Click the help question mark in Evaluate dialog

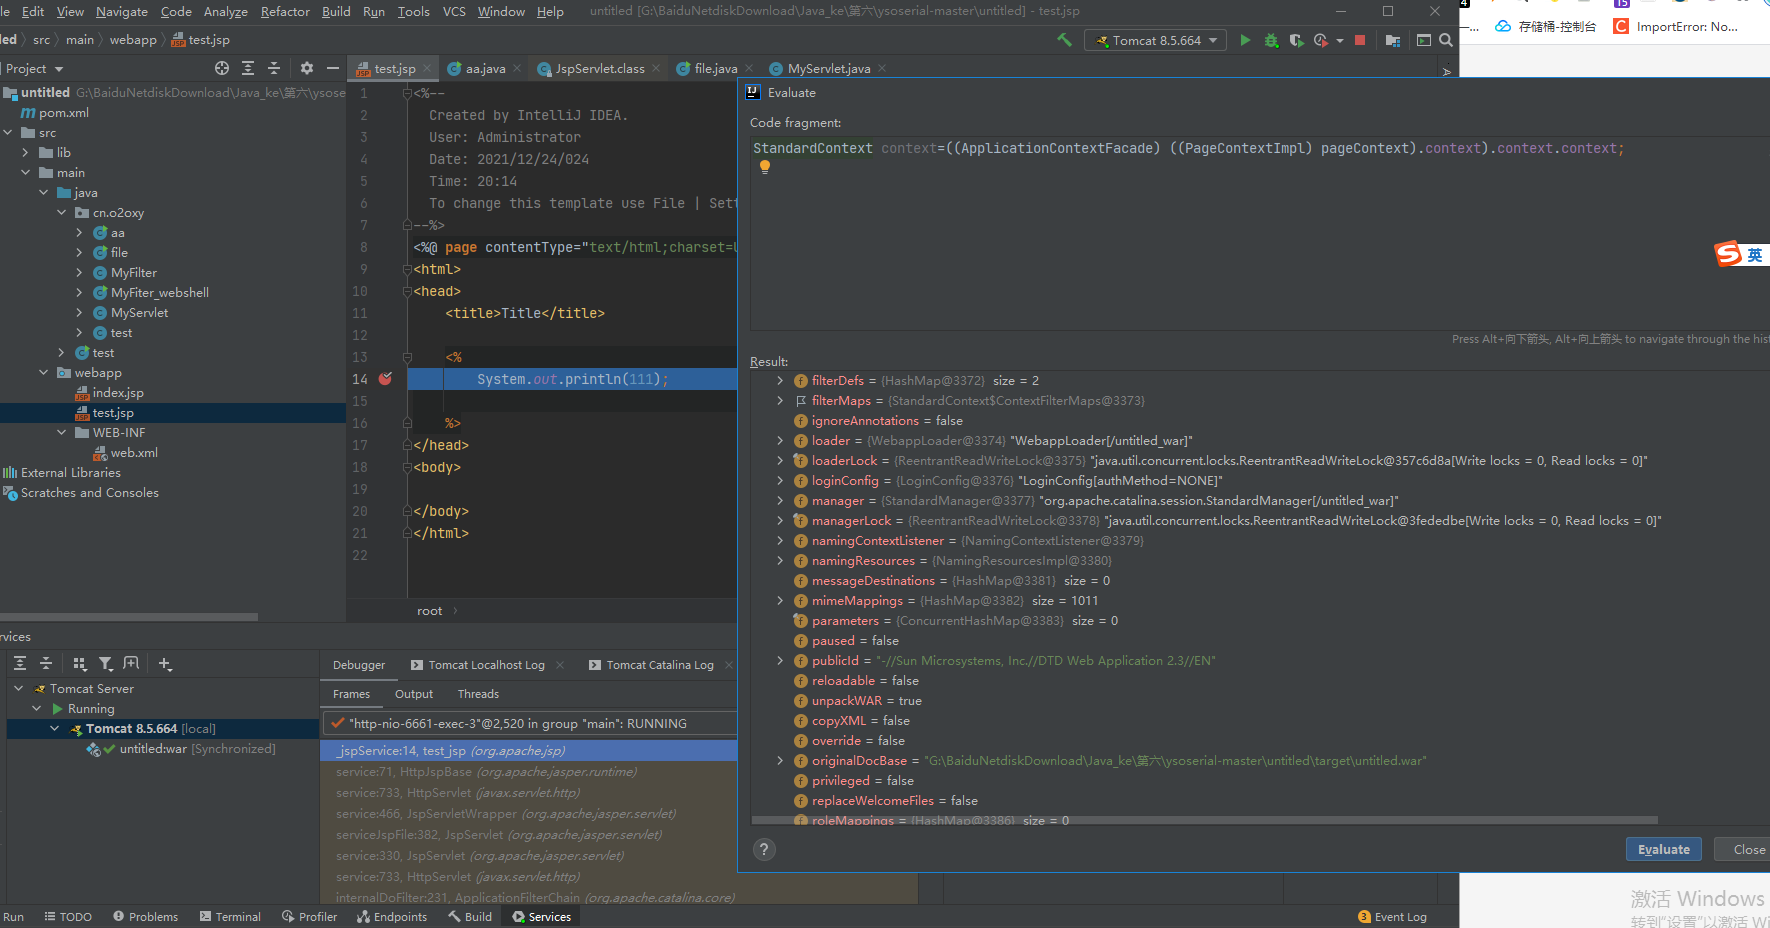[764, 849]
